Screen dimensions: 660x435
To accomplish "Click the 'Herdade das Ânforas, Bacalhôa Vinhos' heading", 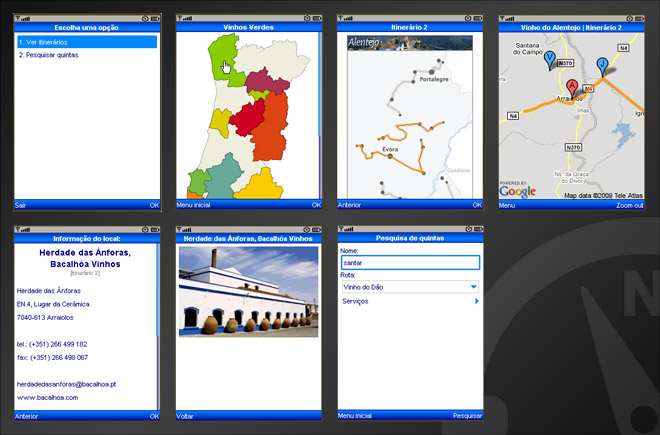I will (x=85, y=258).
